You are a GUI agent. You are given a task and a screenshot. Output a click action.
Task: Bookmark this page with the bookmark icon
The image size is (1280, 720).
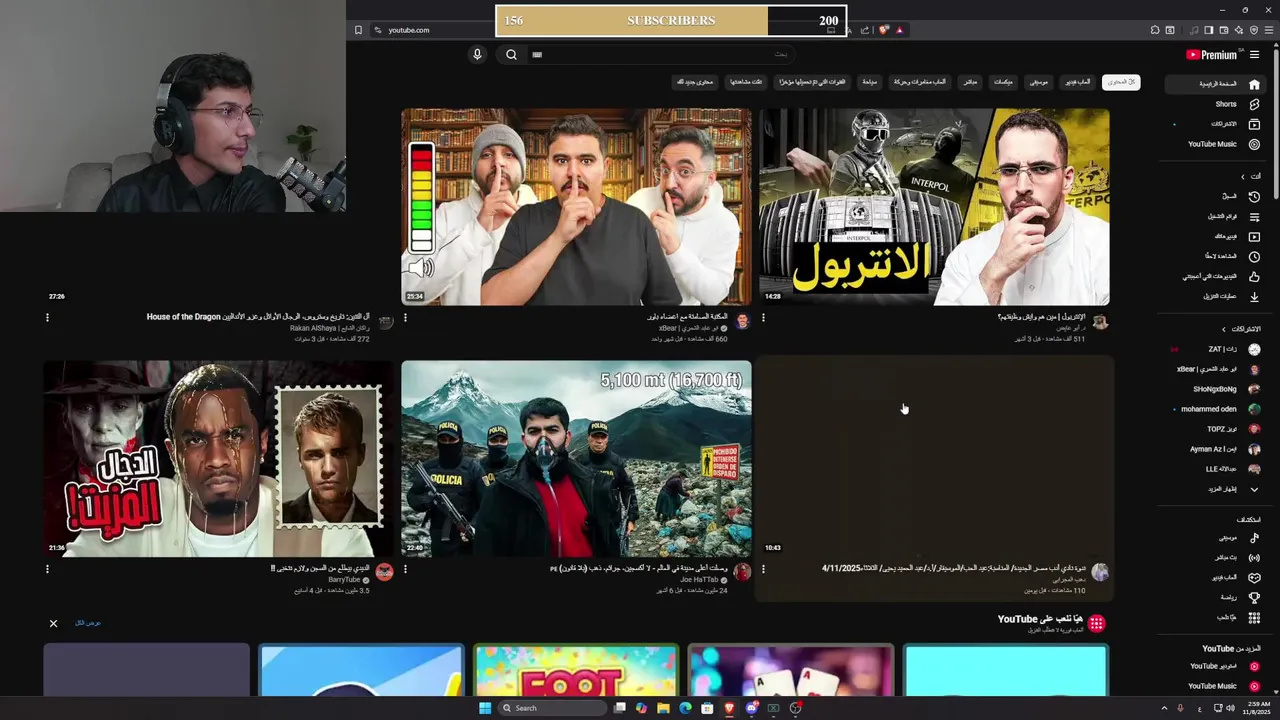point(358,30)
